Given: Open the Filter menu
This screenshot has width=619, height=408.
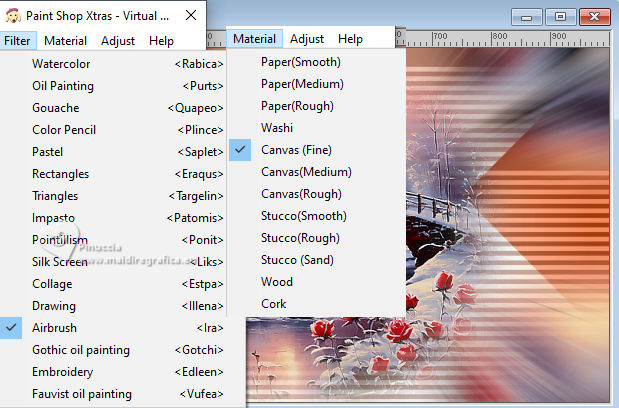Looking at the screenshot, I should [x=17, y=41].
